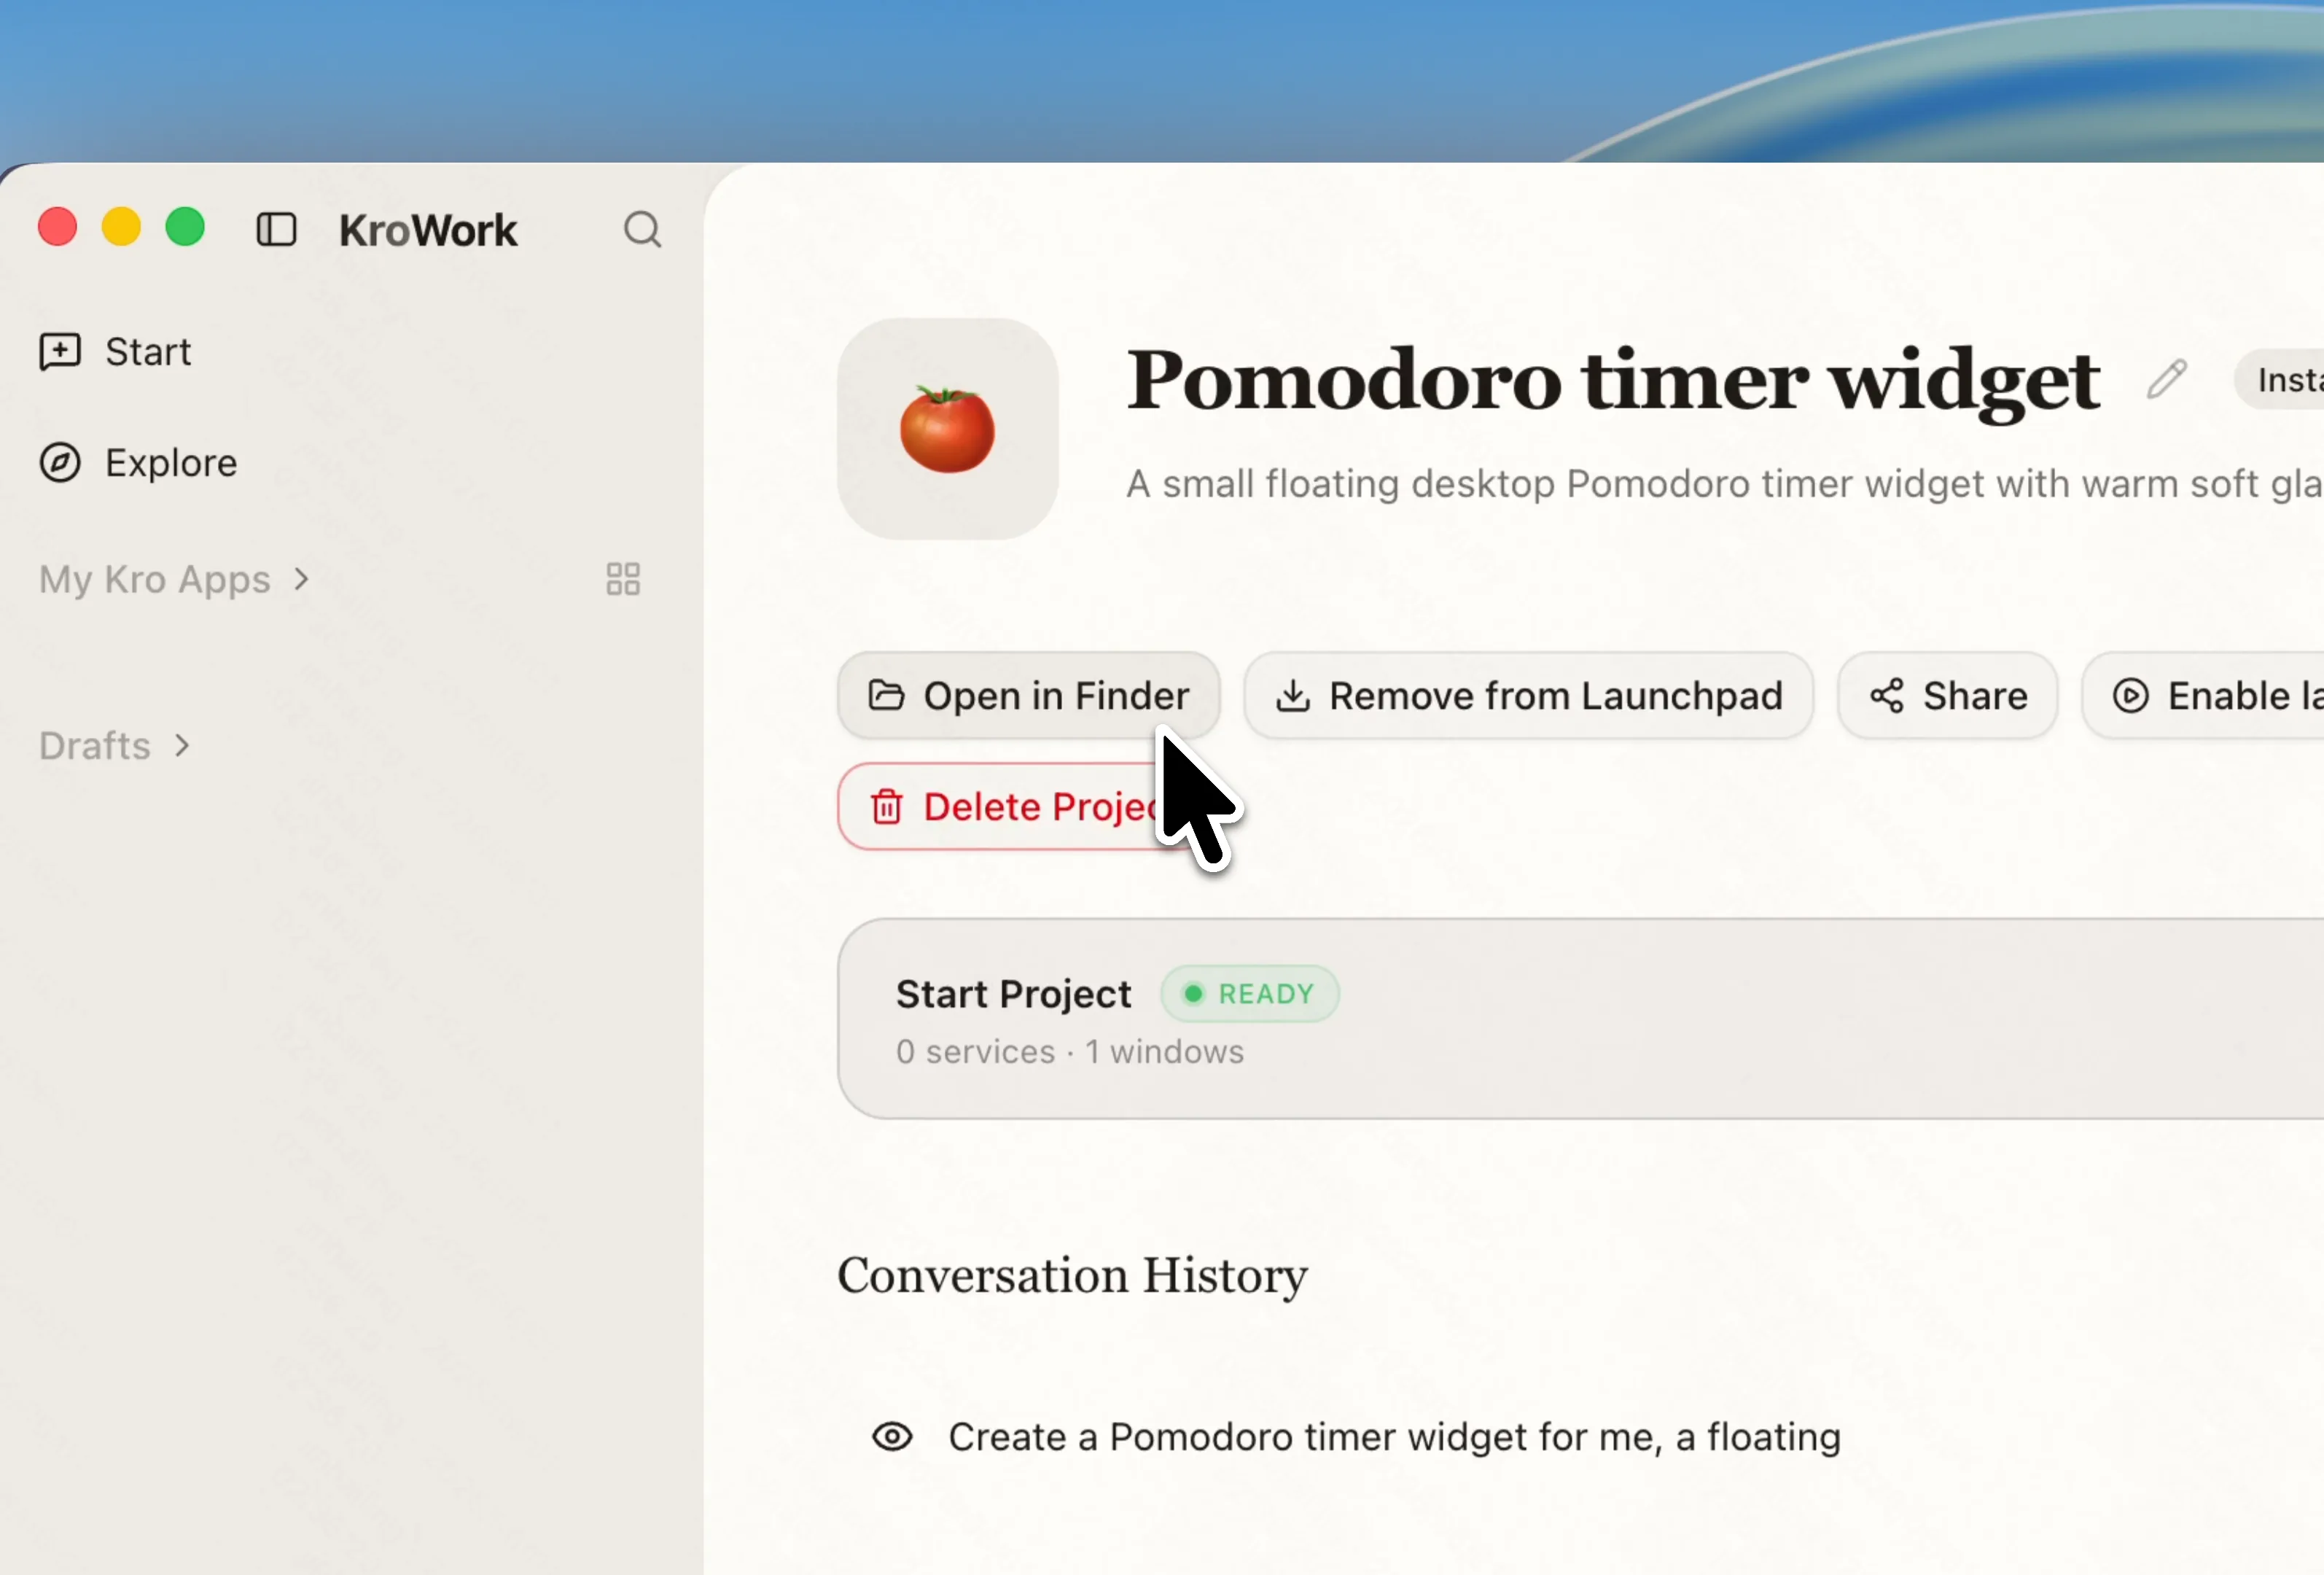The height and width of the screenshot is (1575, 2324).
Task: Click Remove from Launchpad button
Action: click(1528, 696)
